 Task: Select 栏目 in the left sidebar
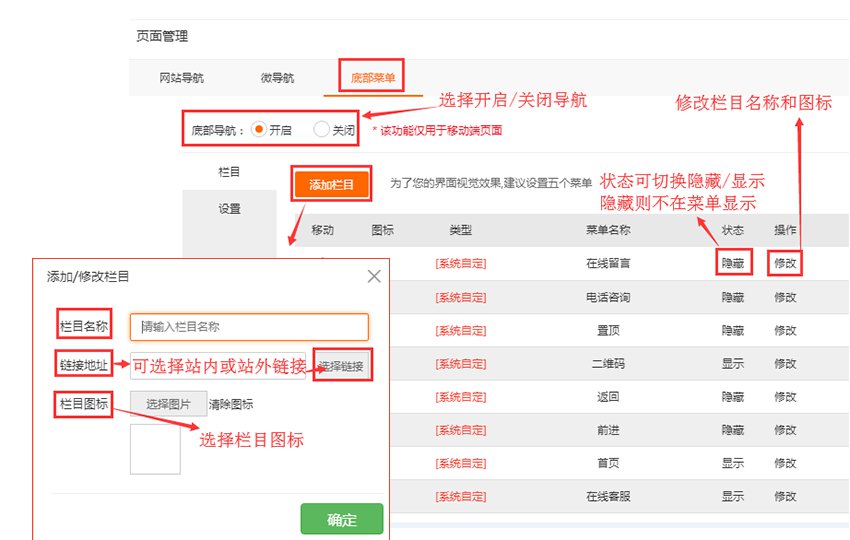[229, 172]
